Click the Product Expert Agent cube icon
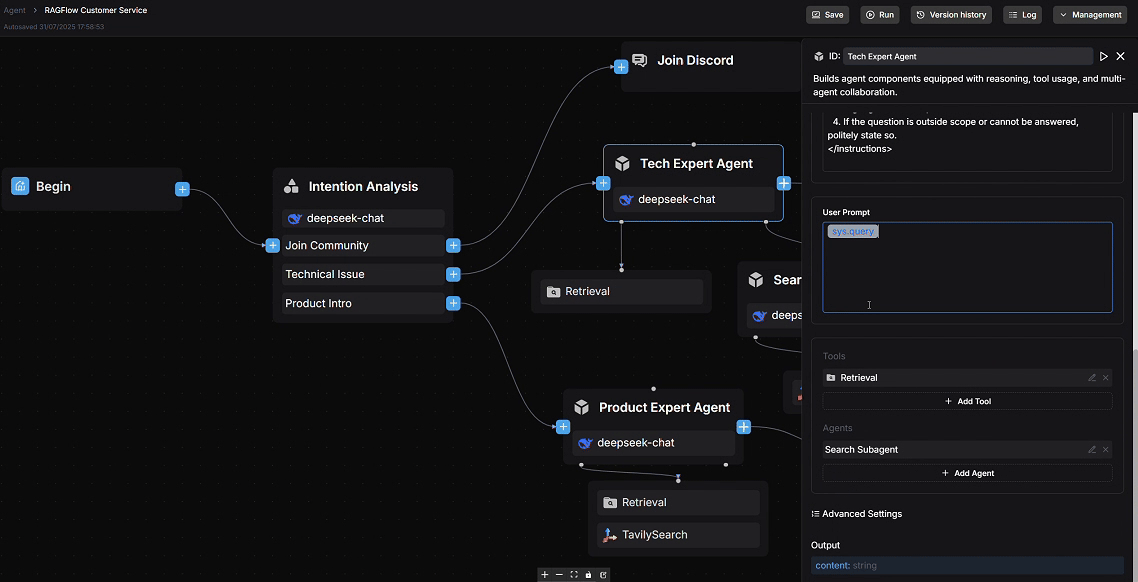Image resolution: width=1138 pixels, height=582 pixels. [581, 407]
